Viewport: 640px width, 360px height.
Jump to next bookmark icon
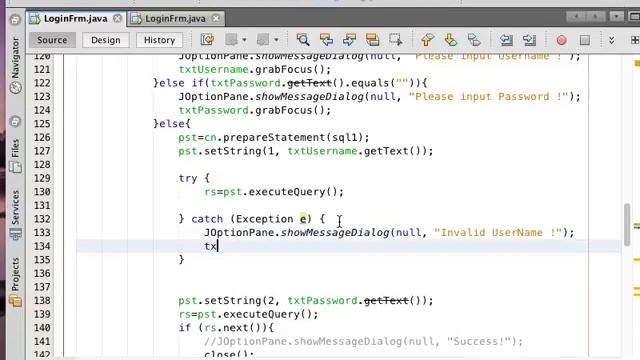click(x=451, y=40)
